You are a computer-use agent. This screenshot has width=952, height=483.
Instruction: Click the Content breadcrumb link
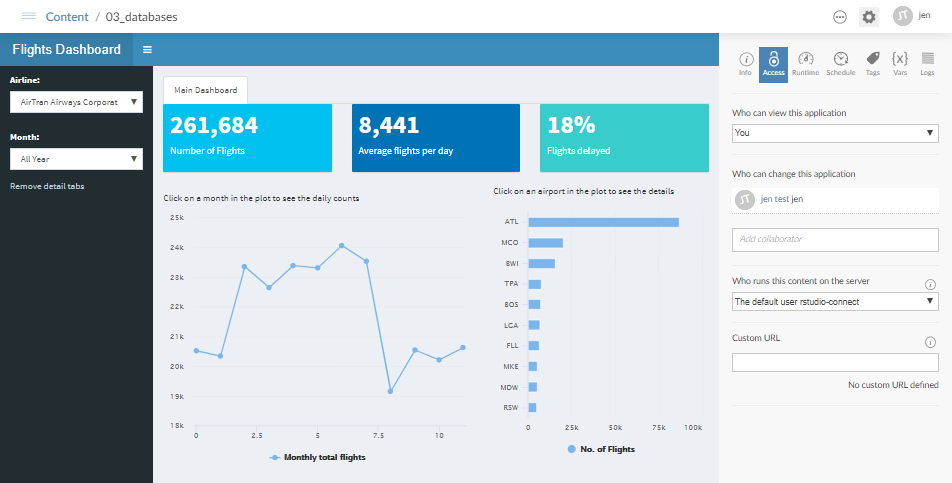tap(66, 17)
